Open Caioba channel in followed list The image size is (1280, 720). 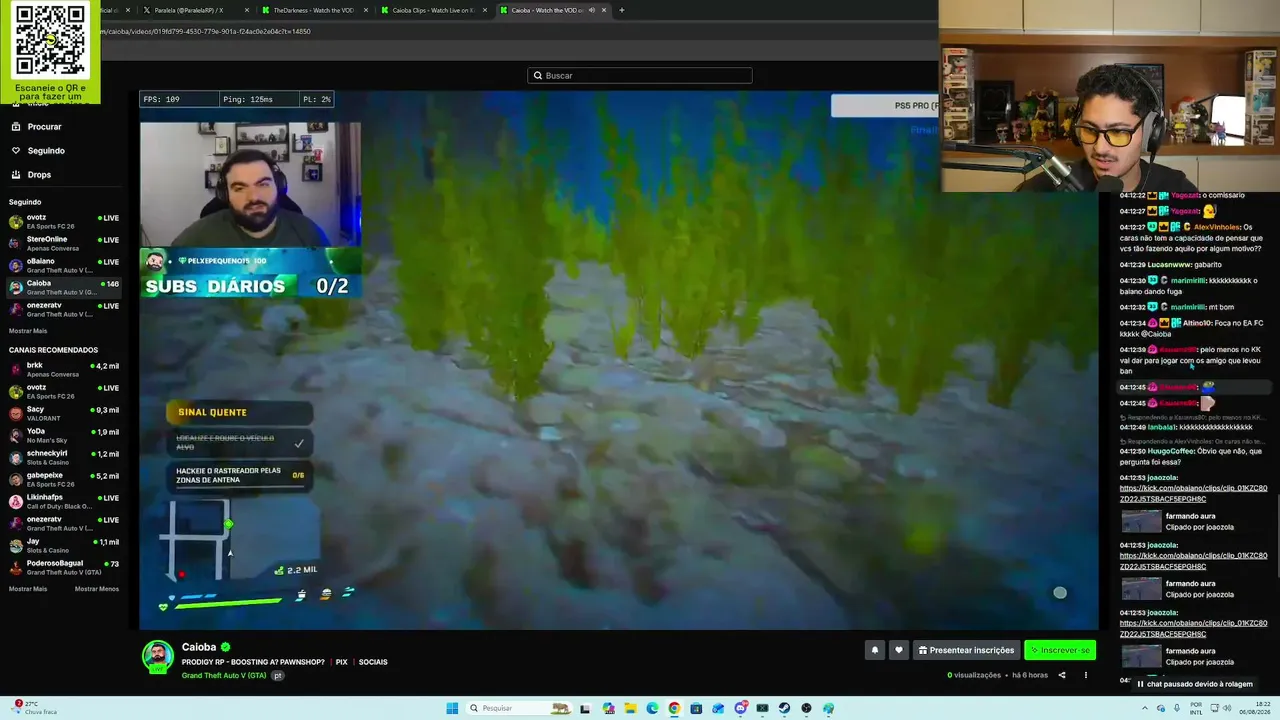pos(64,287)
